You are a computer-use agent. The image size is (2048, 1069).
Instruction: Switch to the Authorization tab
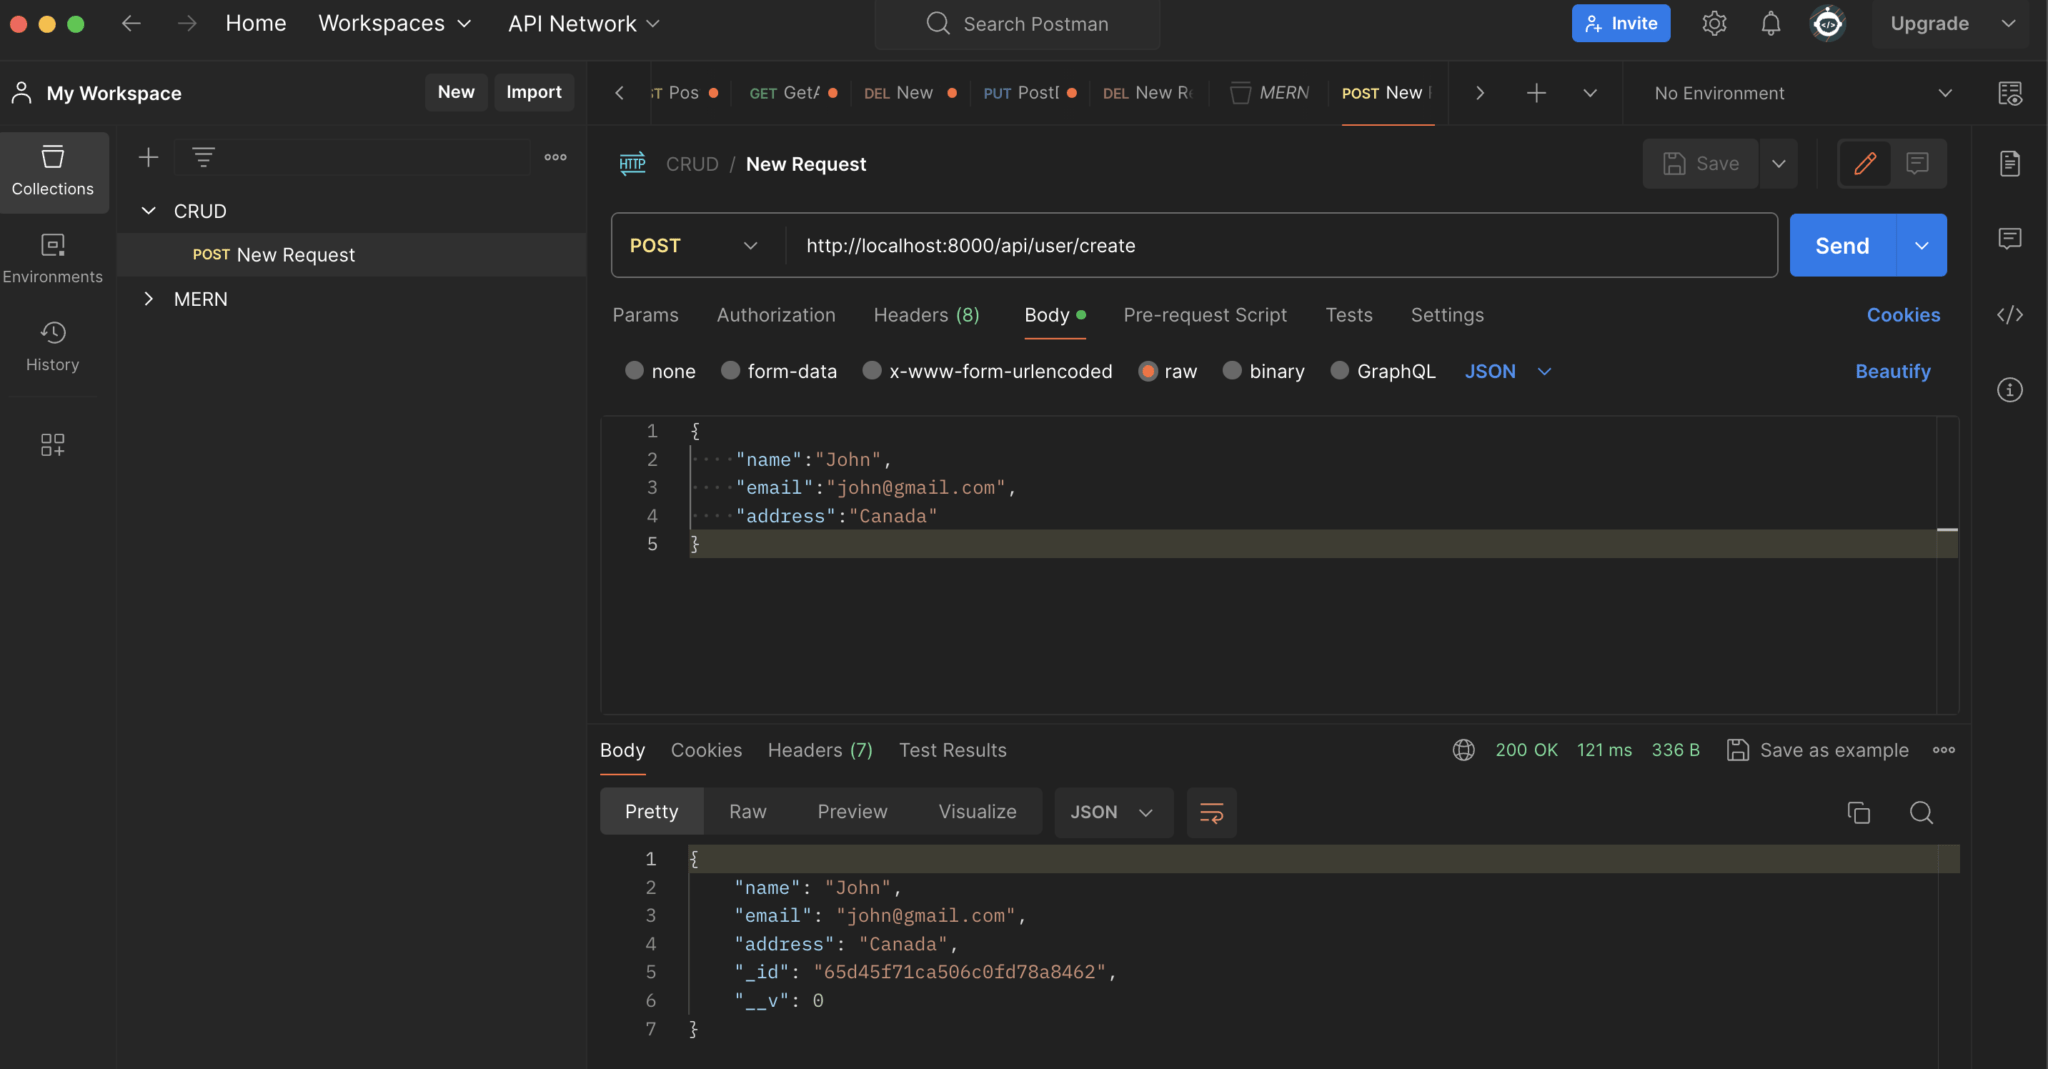pos(776,315)
